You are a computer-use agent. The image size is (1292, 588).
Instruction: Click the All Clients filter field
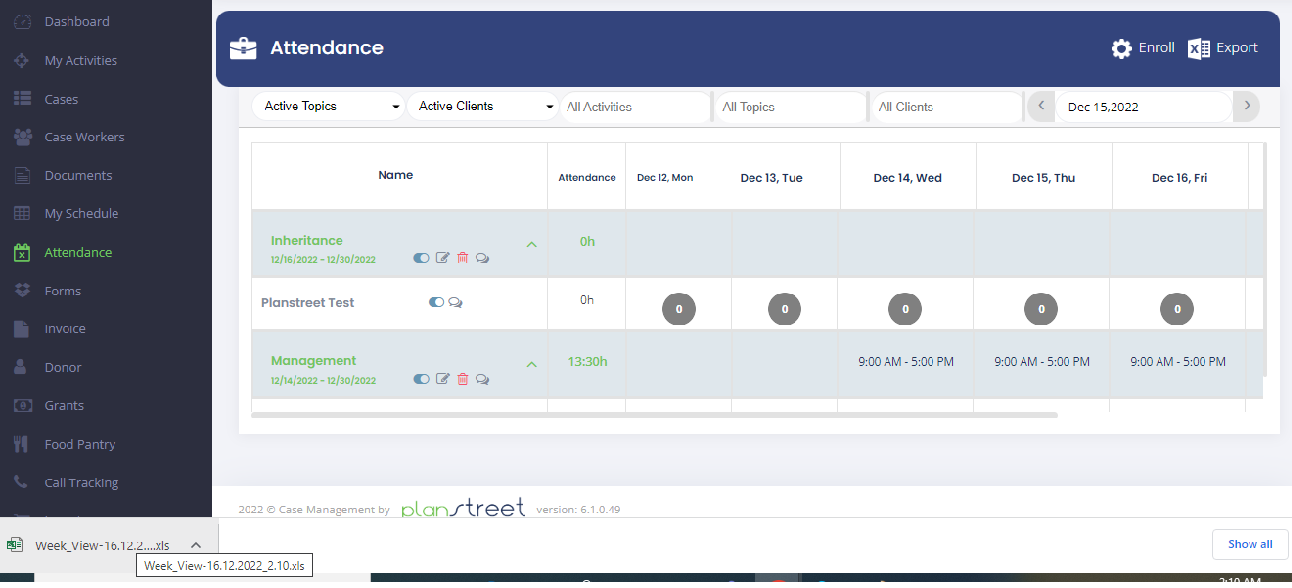(x=946, y=106)
